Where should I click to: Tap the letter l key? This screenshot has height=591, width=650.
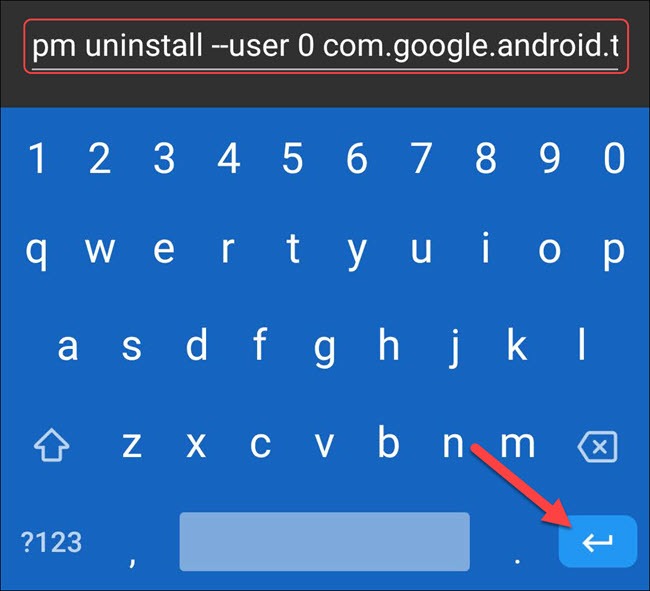click(x=581, y=344)
